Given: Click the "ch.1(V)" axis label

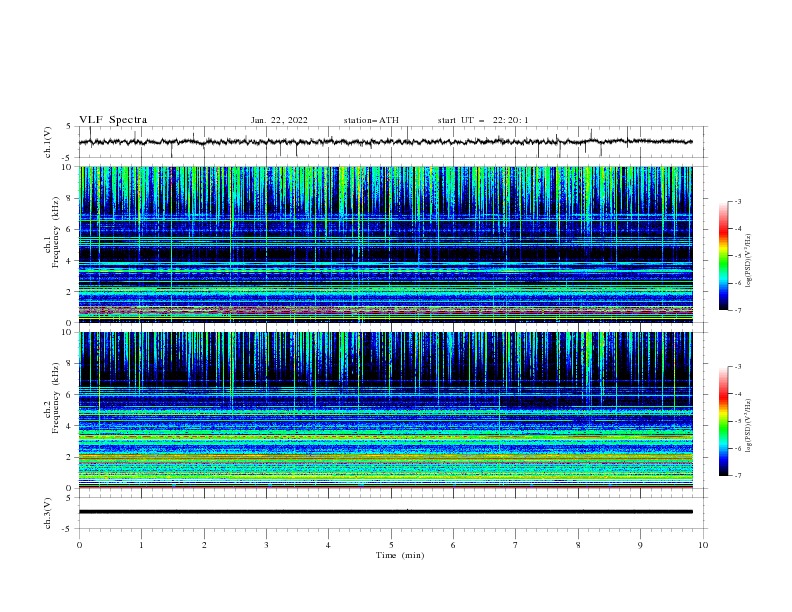Looking at the screenshot, I should [47, 142].
